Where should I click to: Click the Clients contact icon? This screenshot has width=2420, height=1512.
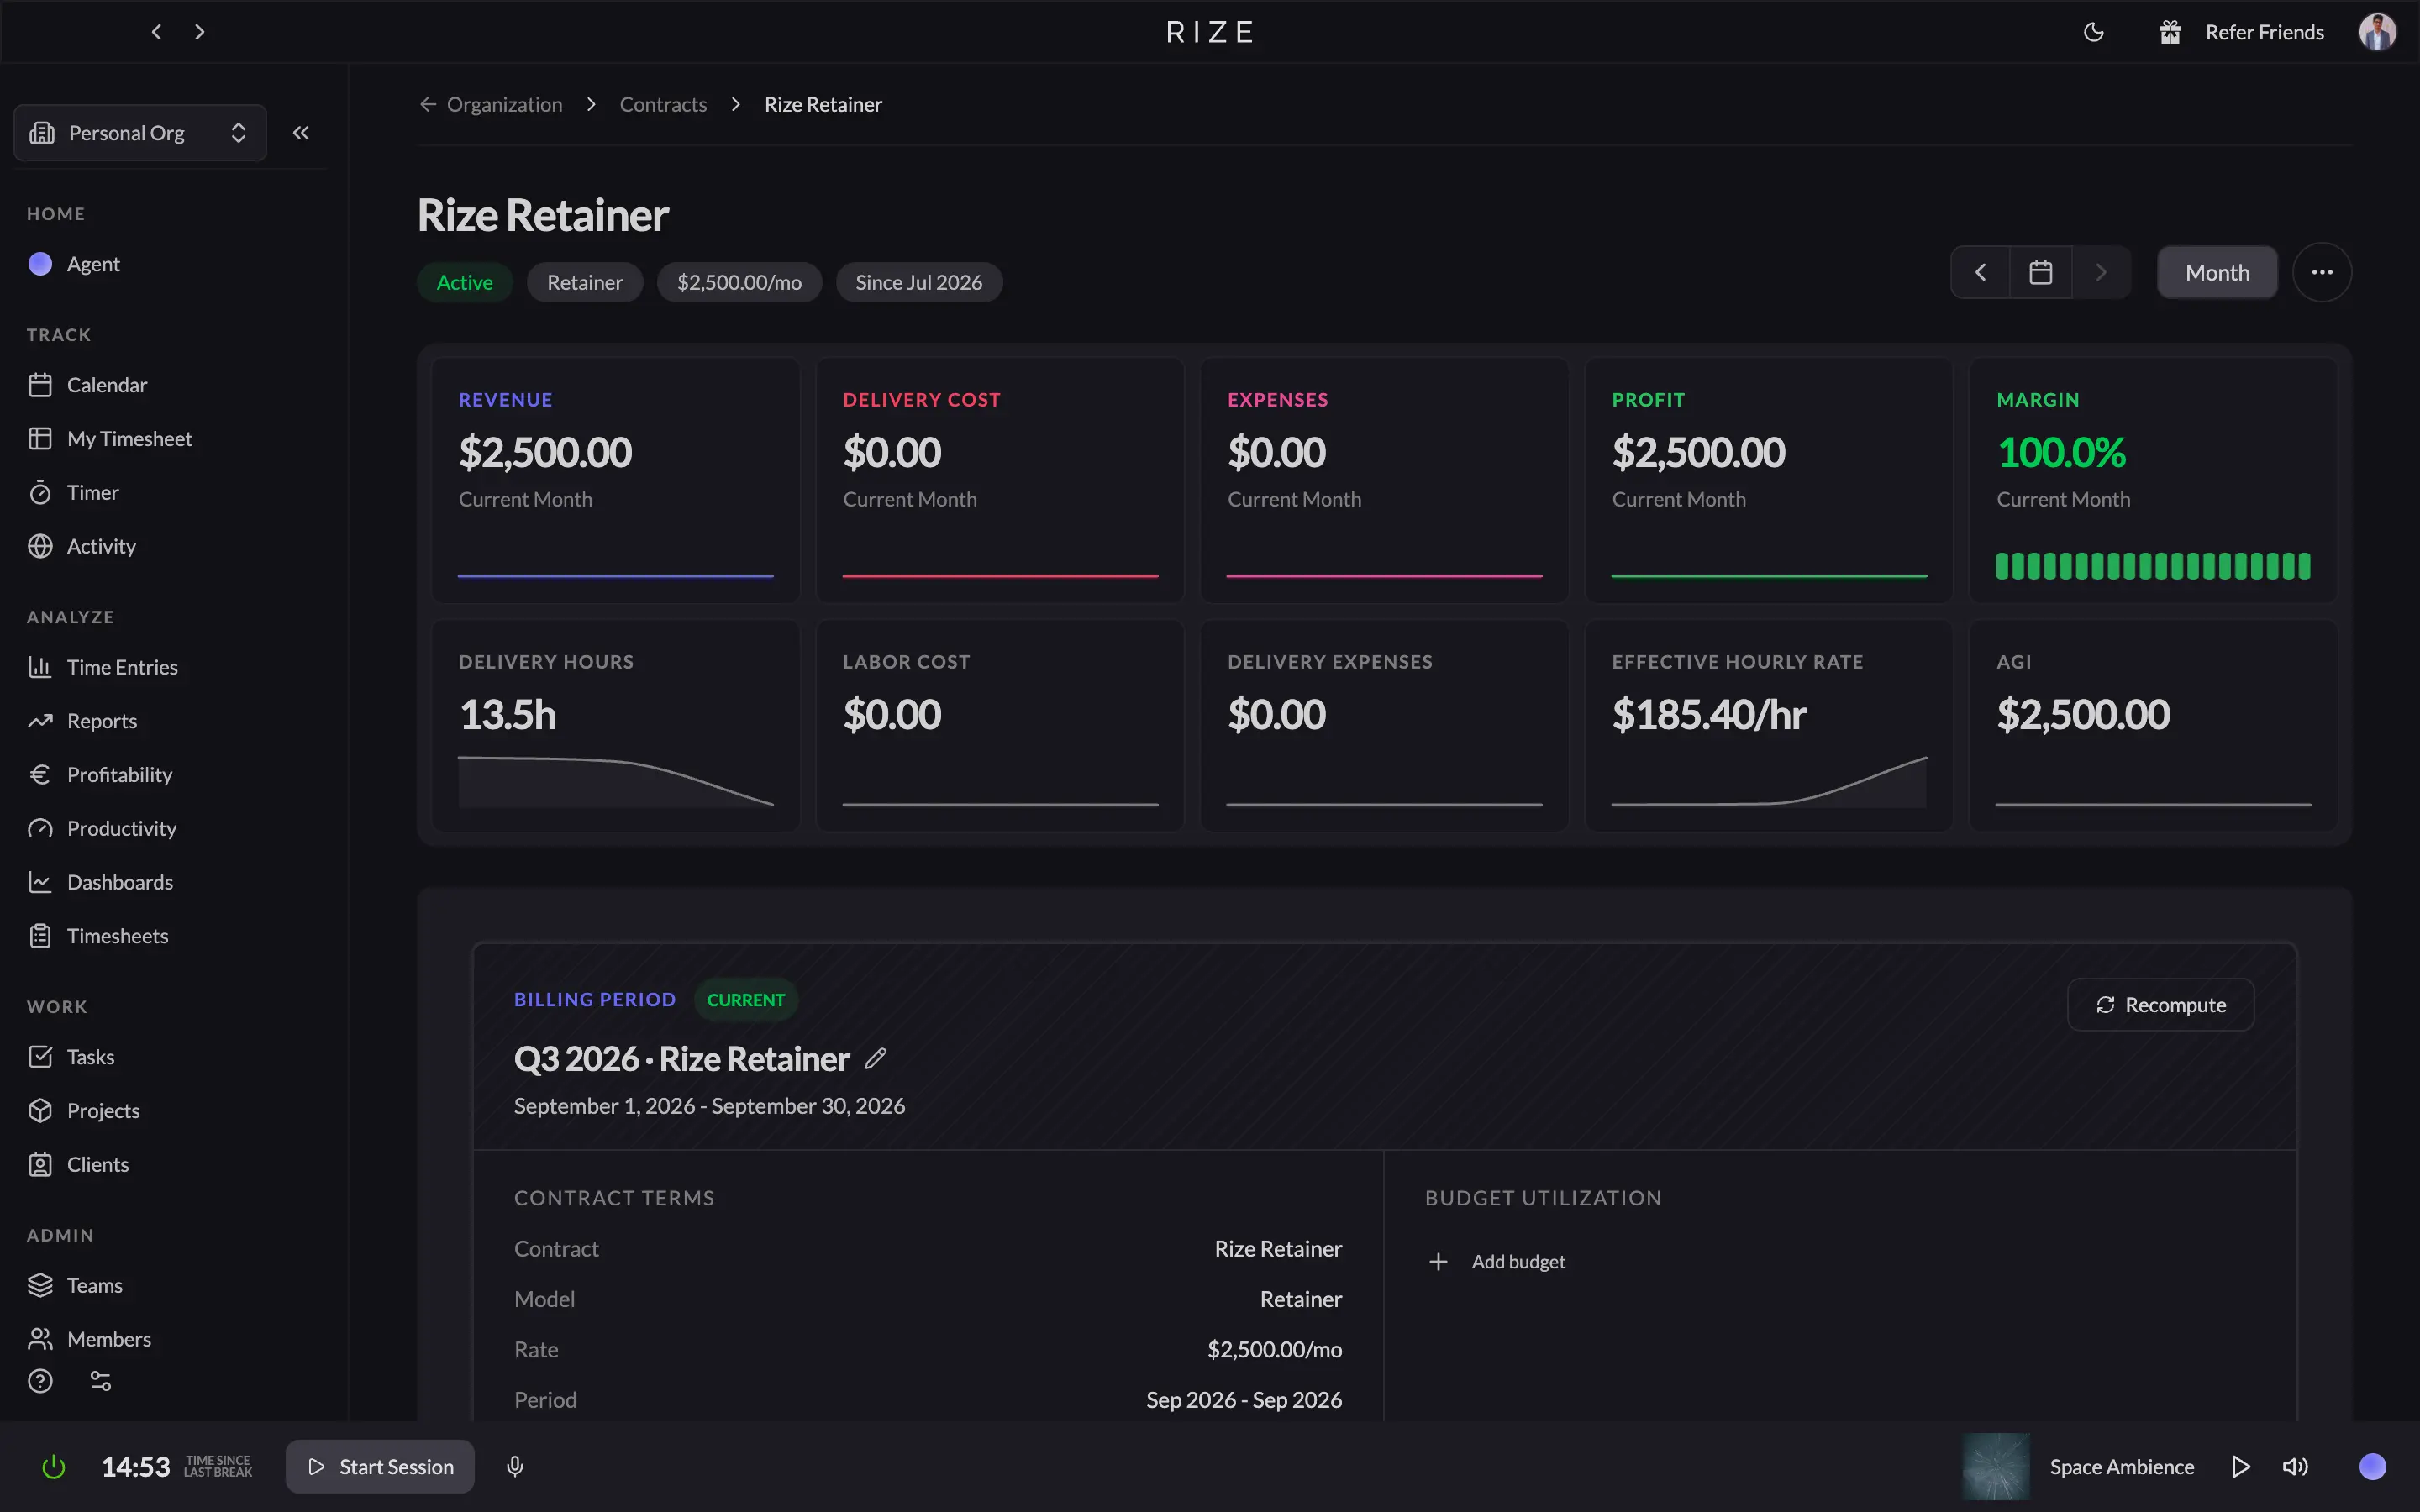coord(40,1165)
